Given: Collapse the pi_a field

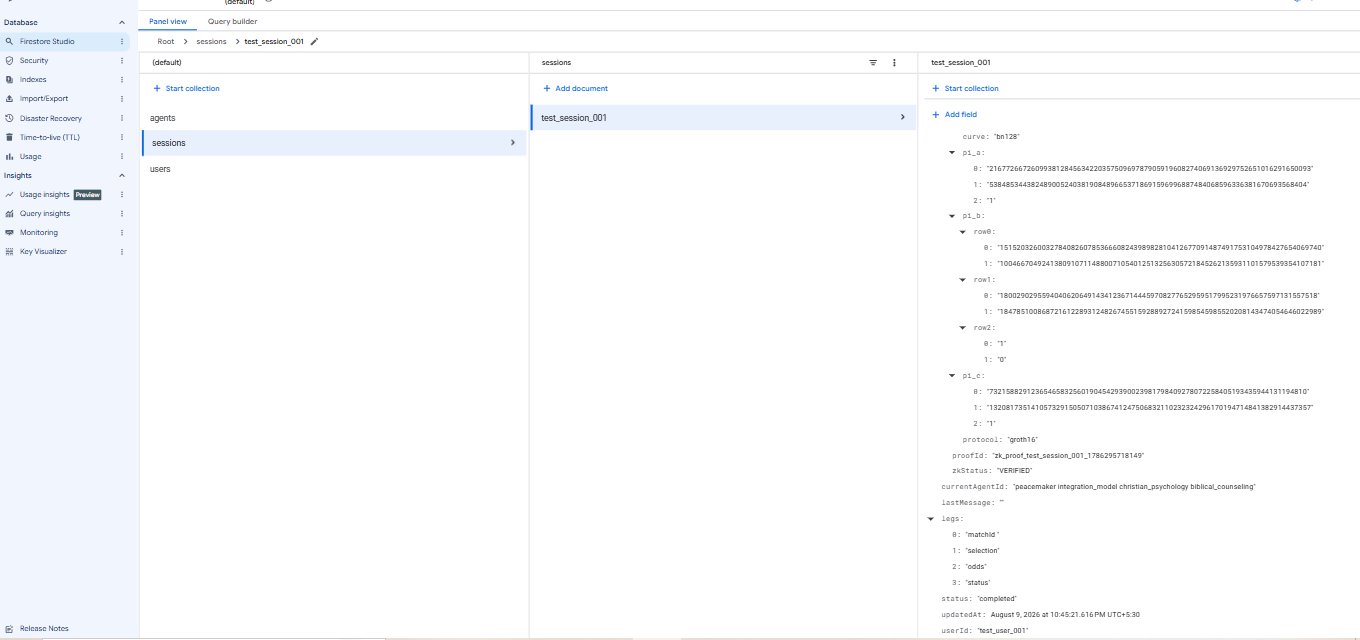Looking at the screenshot, I should [x=952, y=152].
